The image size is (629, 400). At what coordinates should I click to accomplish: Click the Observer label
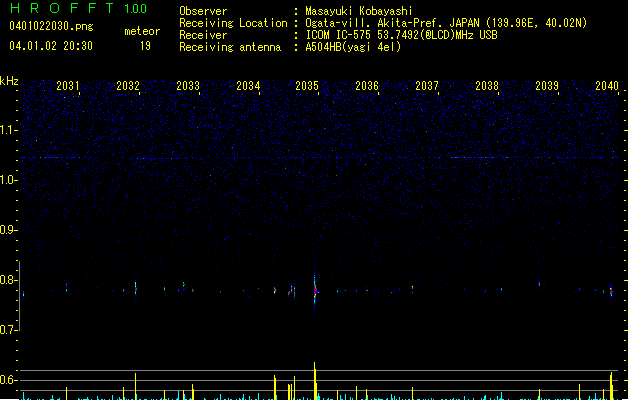(203, 11)
